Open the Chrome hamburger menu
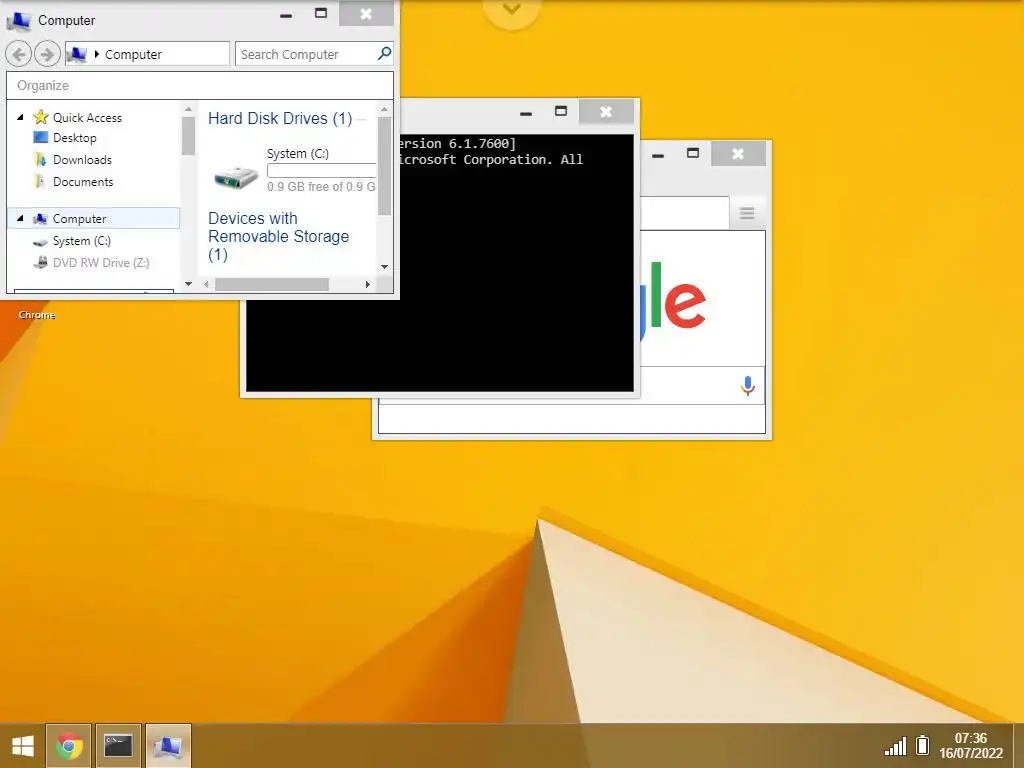This screenshot has height=768, width=1024. pos(747,213)
